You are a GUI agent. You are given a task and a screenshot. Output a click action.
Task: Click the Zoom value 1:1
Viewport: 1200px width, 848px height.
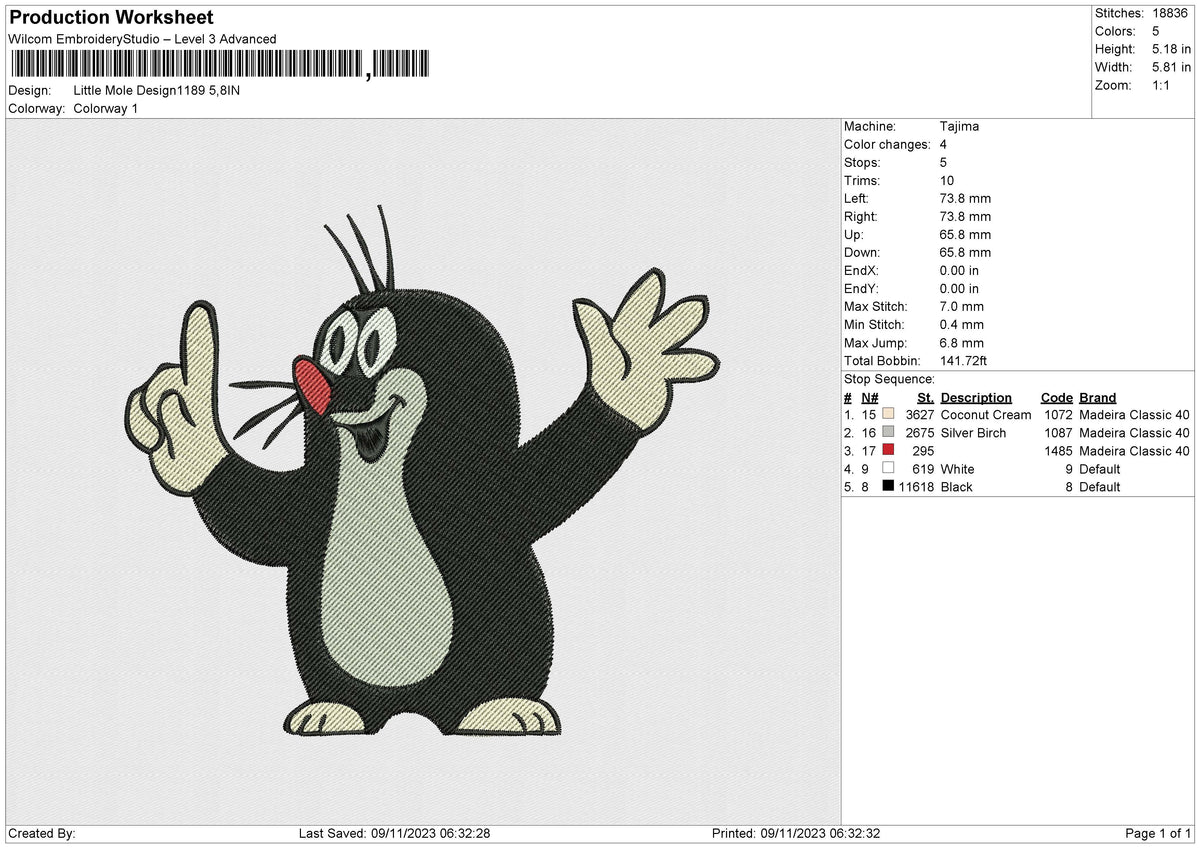point(1163,85)
